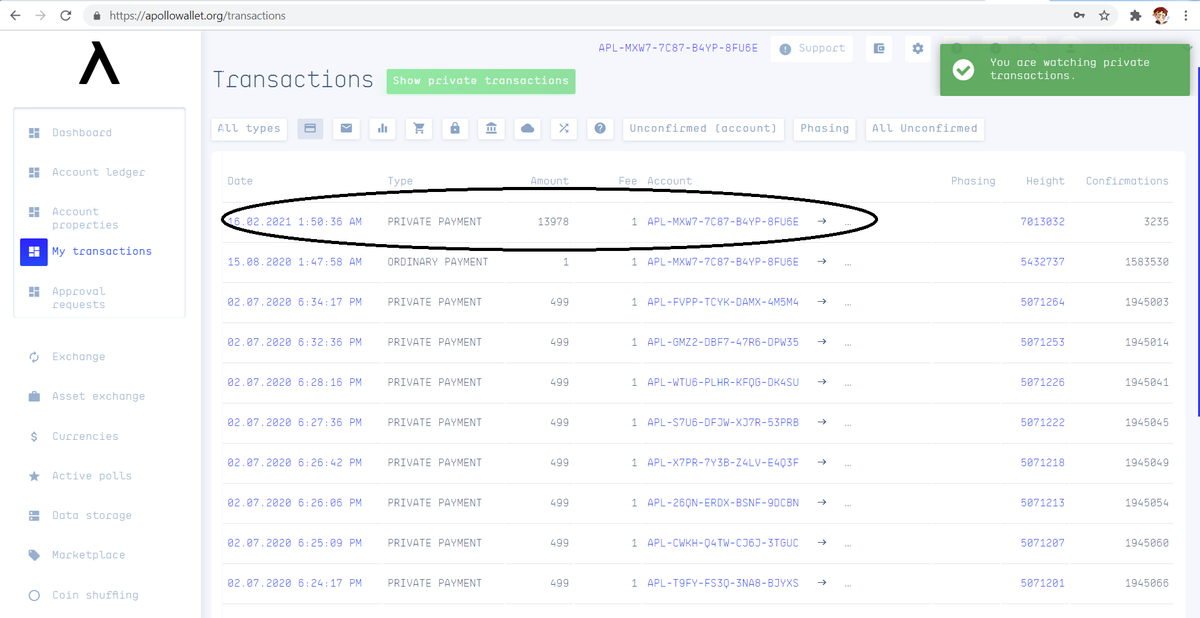The image size is (1200, 618).
Task: Open Dashboard in the sidebar
Action: pyautogui.click(x=82, y=132)
